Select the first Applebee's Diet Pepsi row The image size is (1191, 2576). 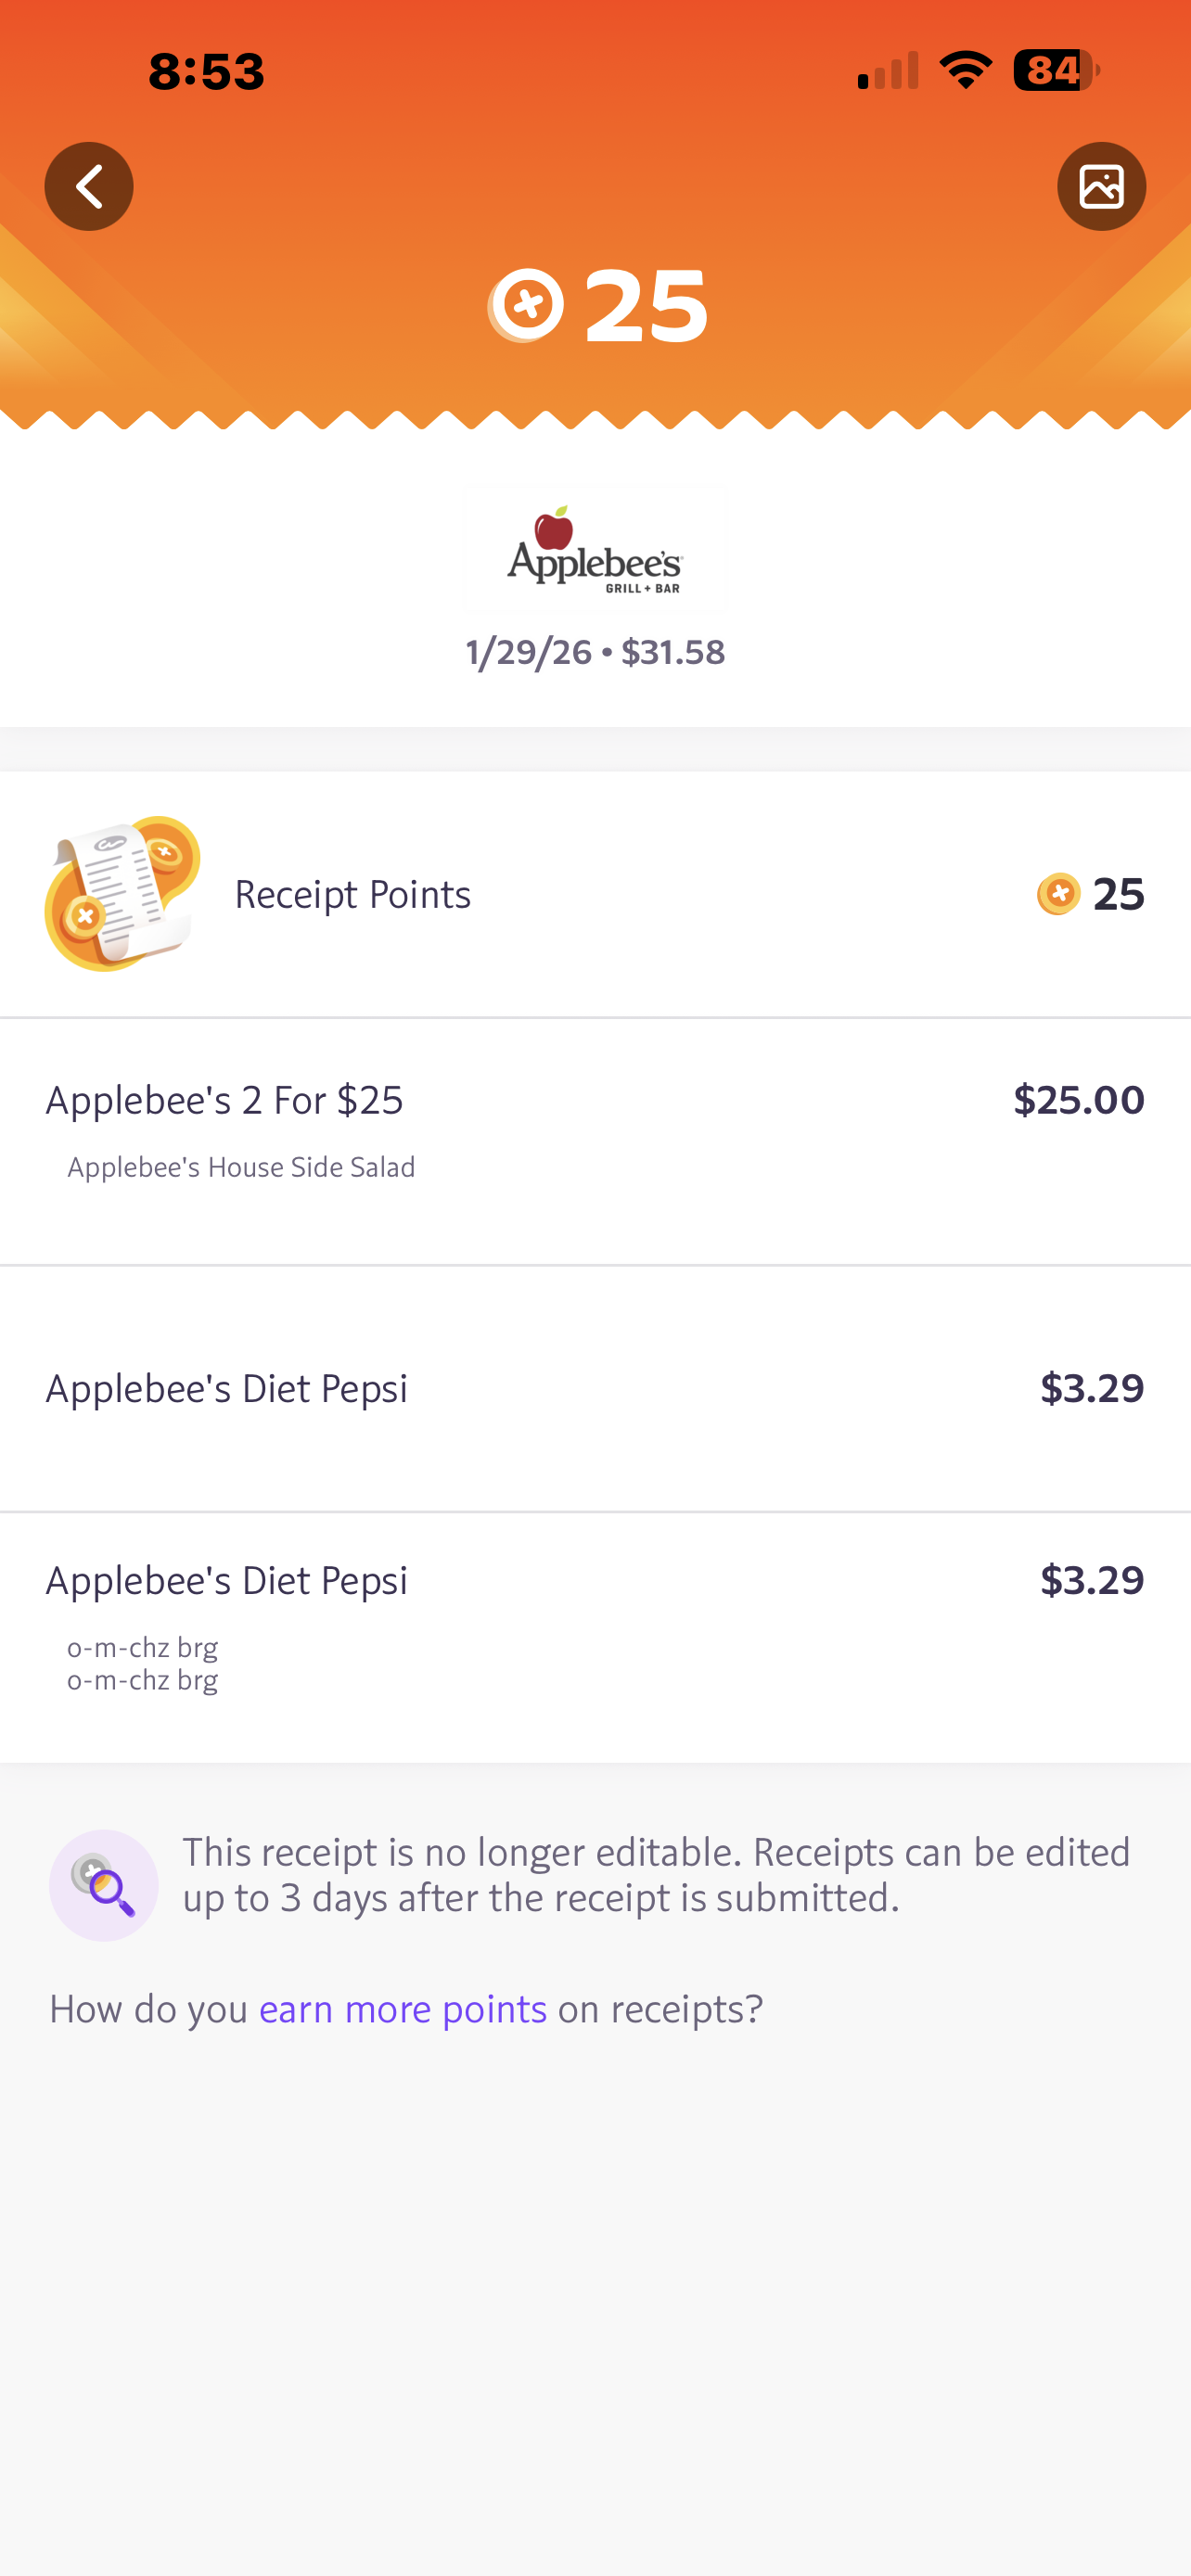click(227, 1388)
